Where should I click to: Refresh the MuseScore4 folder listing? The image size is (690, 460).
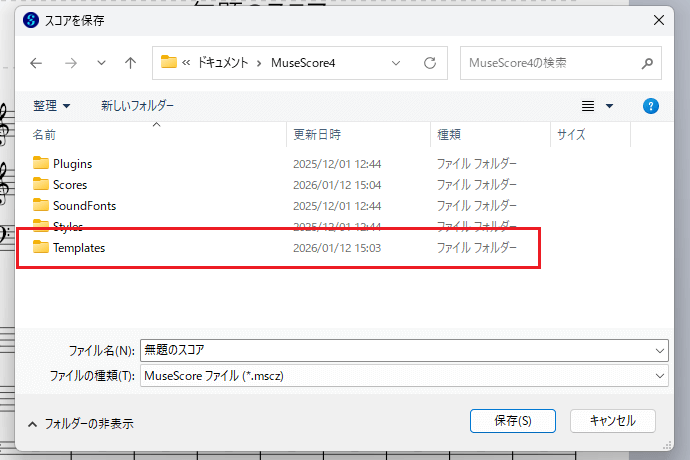(x=430, y=63)
